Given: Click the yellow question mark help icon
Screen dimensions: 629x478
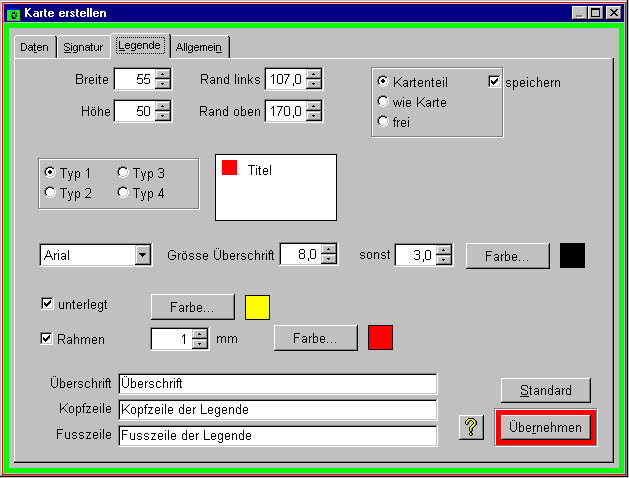Looking at the screenshot, I should pos(471,427).
